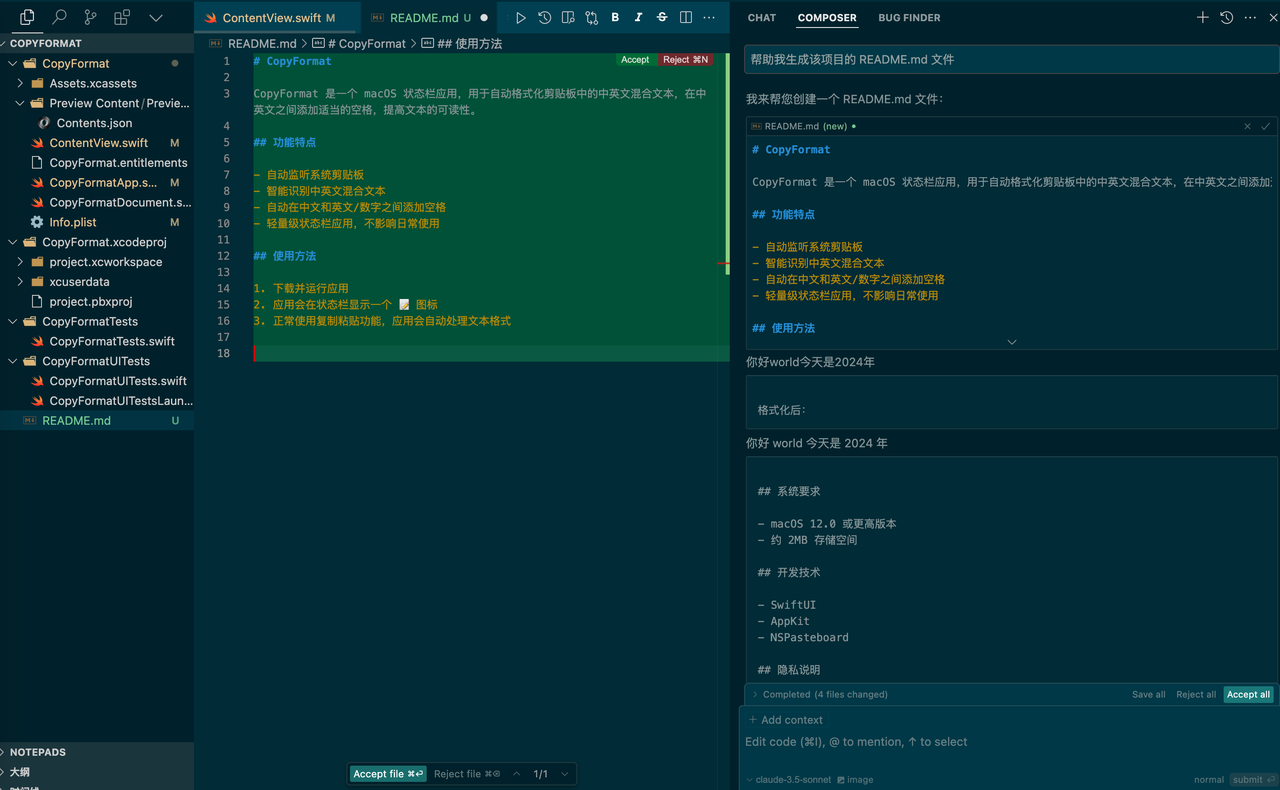Viewport: 1280px width, 790px height.
Task: Toggle italic formatting
Action: [x=638, y=18]
